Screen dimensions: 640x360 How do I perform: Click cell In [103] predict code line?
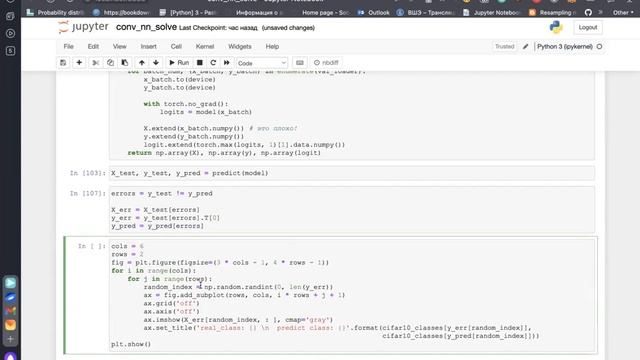(x=189, y=173)
